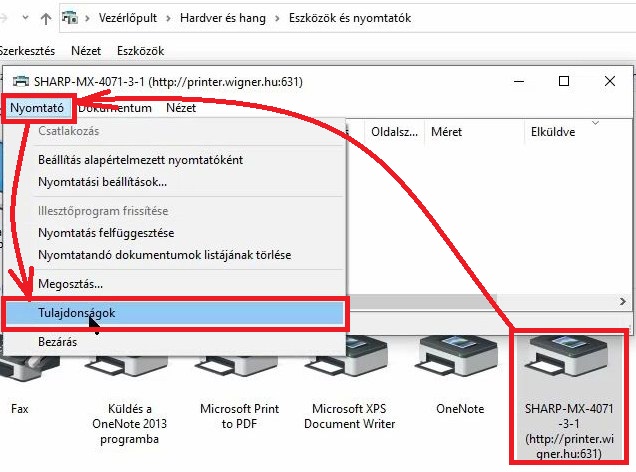This screenshot has height=472, width=636.
Task: Minimize the SHARP-MX-4071-3-1 queue window
Action: point(519,82)
